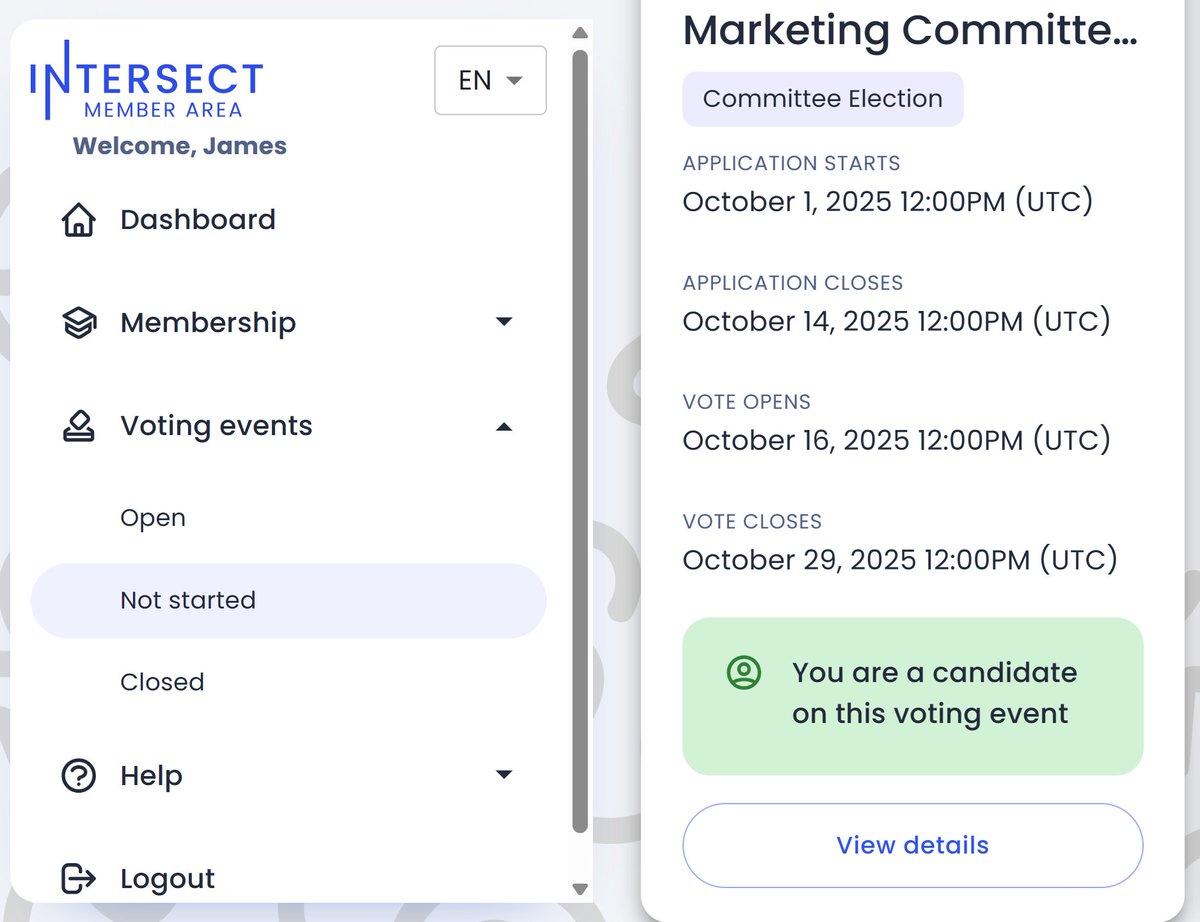Click the sidebar scrollbar down arrow

pos(580,889)
